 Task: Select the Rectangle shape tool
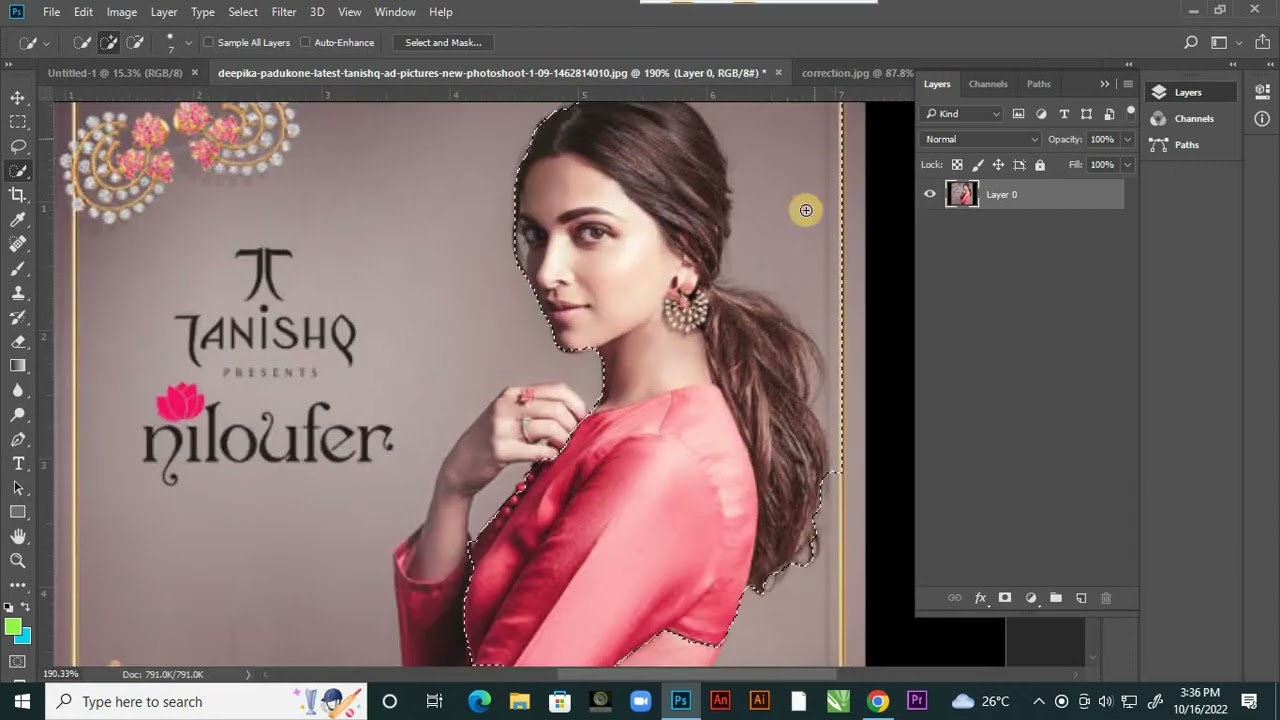tap(18, 512)
